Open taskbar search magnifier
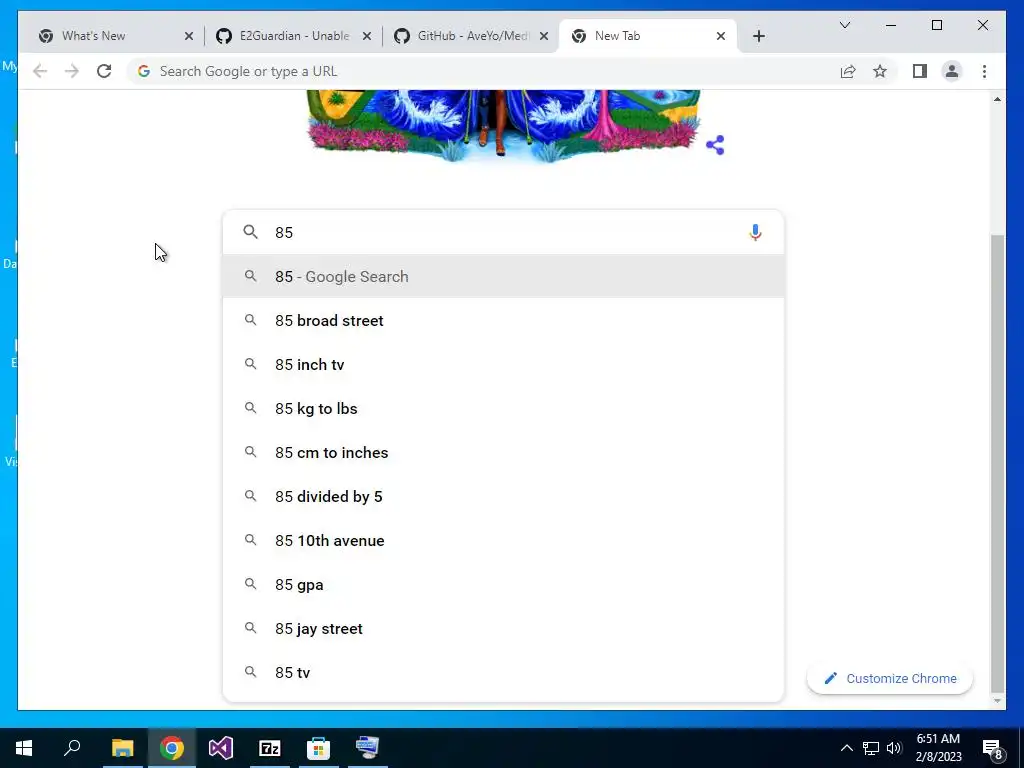1024x768 pixels. [x=72, y=748]
